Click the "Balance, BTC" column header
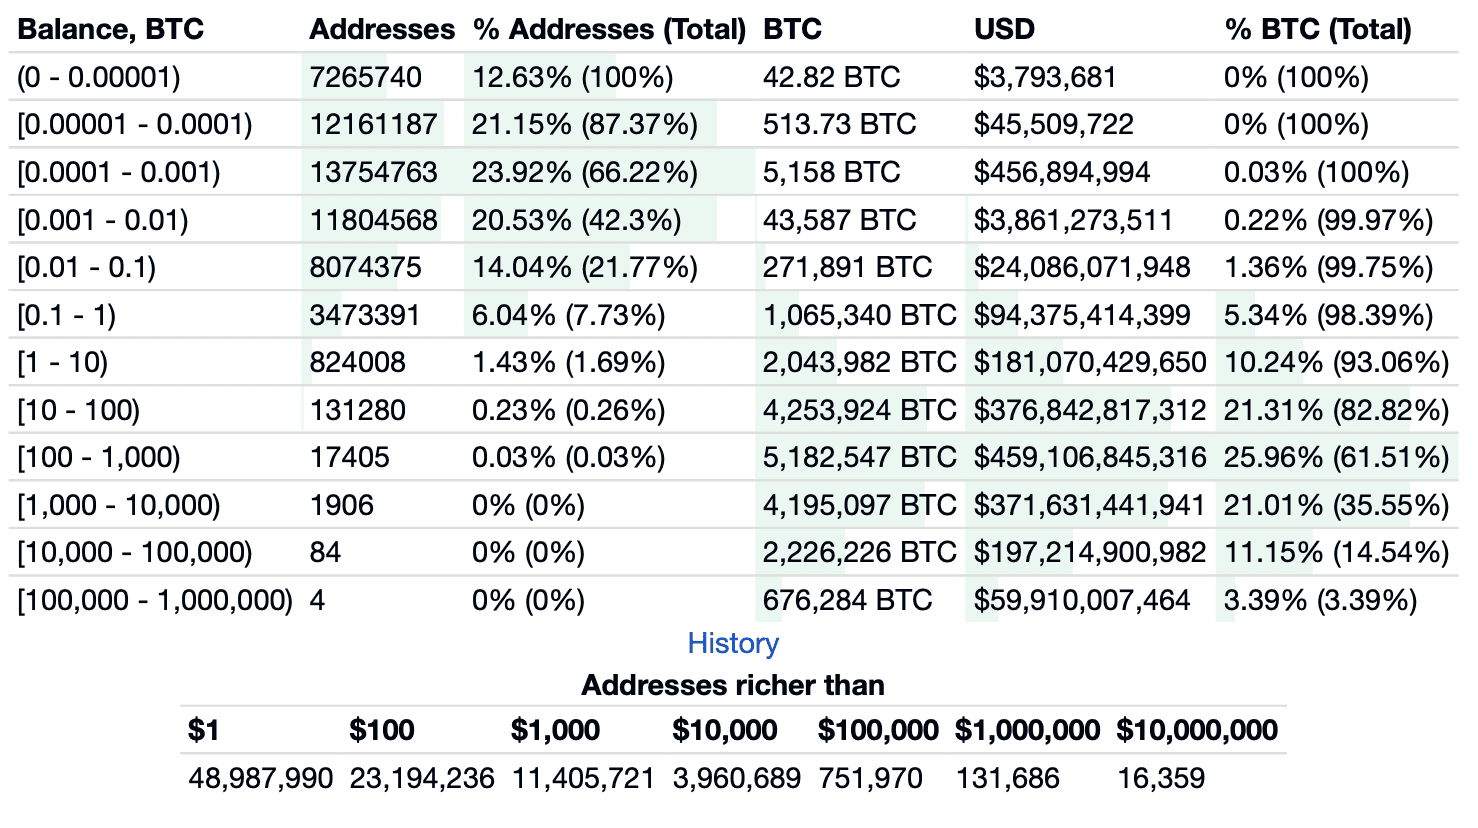Image resolution: width=1478 pixels, height=828 pixels. tap(111, 29)
